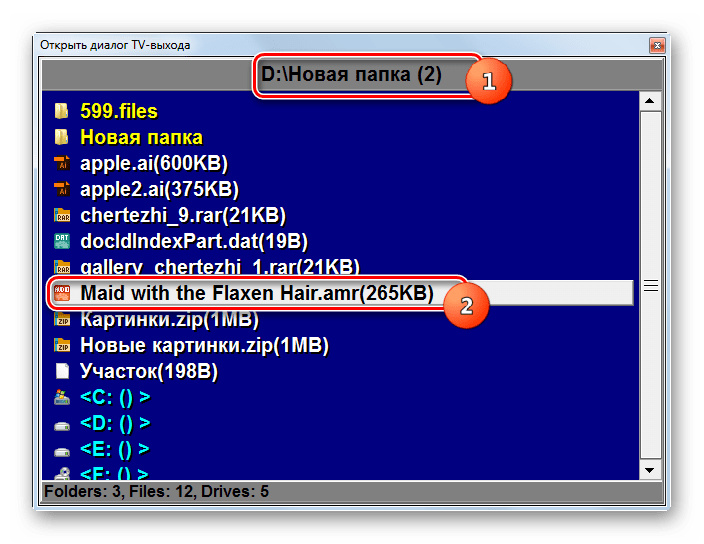Select chertezhi_9.rar(21KB) archive
The height and width of the screenshot is (544, 704).
coord(183,215)
